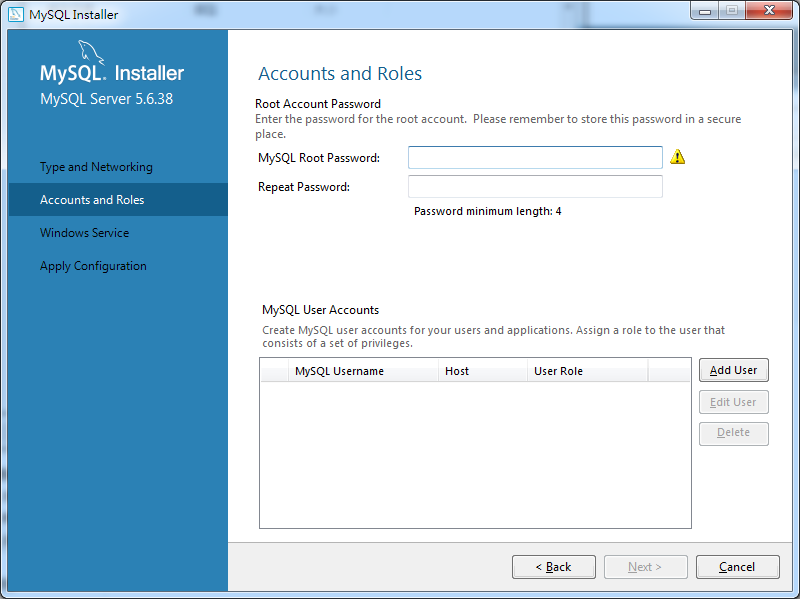
Task: Click the Password minimum length: 4 text
Action: coord(488,211)
